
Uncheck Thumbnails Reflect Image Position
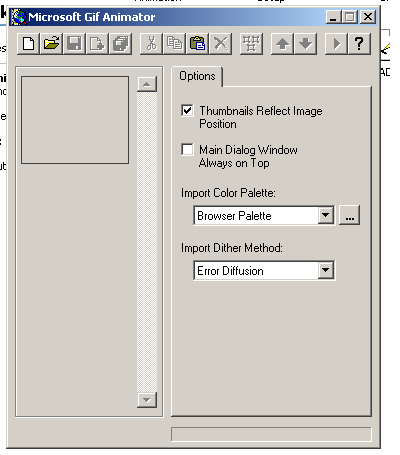[187, 110]
